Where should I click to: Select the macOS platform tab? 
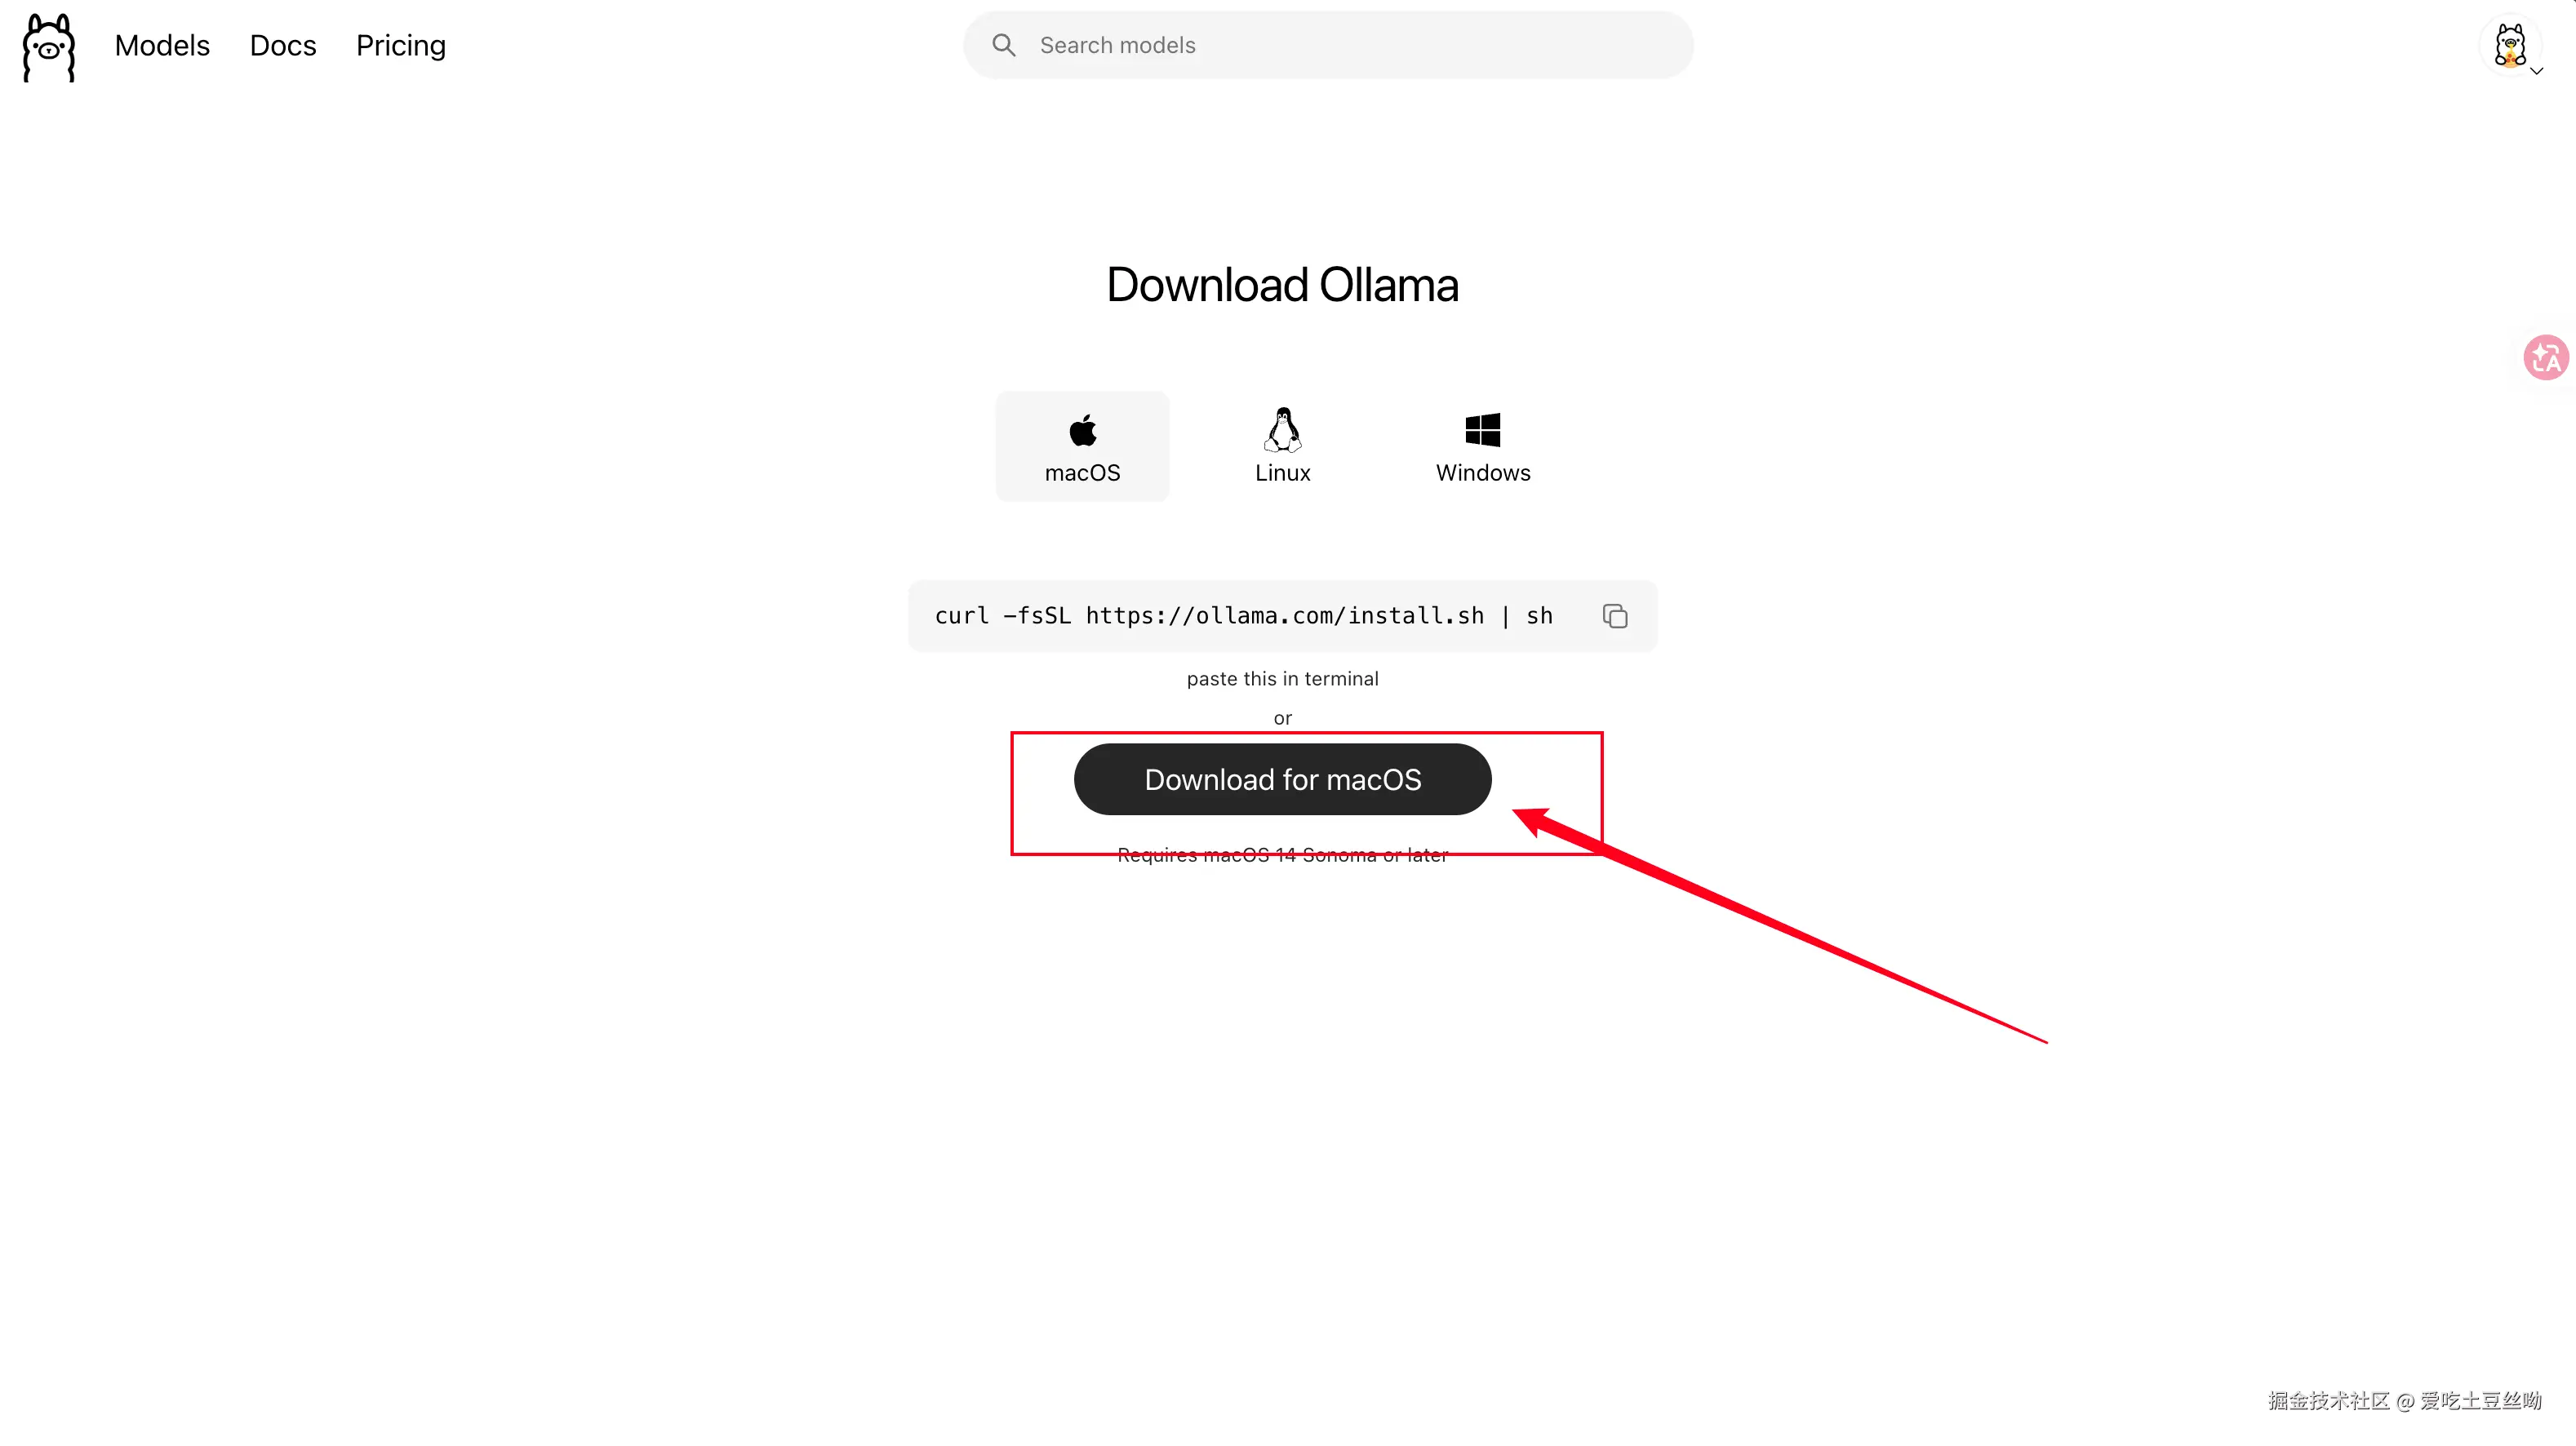pyautogui.click(x=1082, y=446)
